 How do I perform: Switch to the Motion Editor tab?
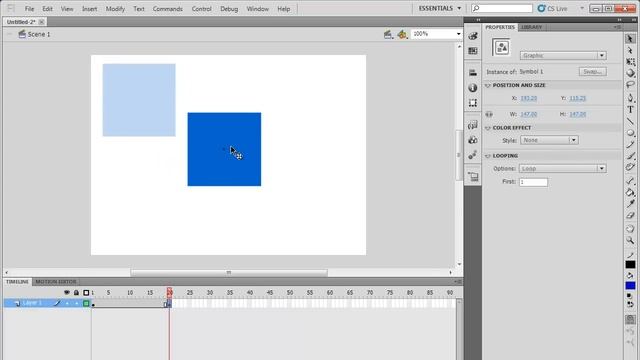tap(56, 282)
